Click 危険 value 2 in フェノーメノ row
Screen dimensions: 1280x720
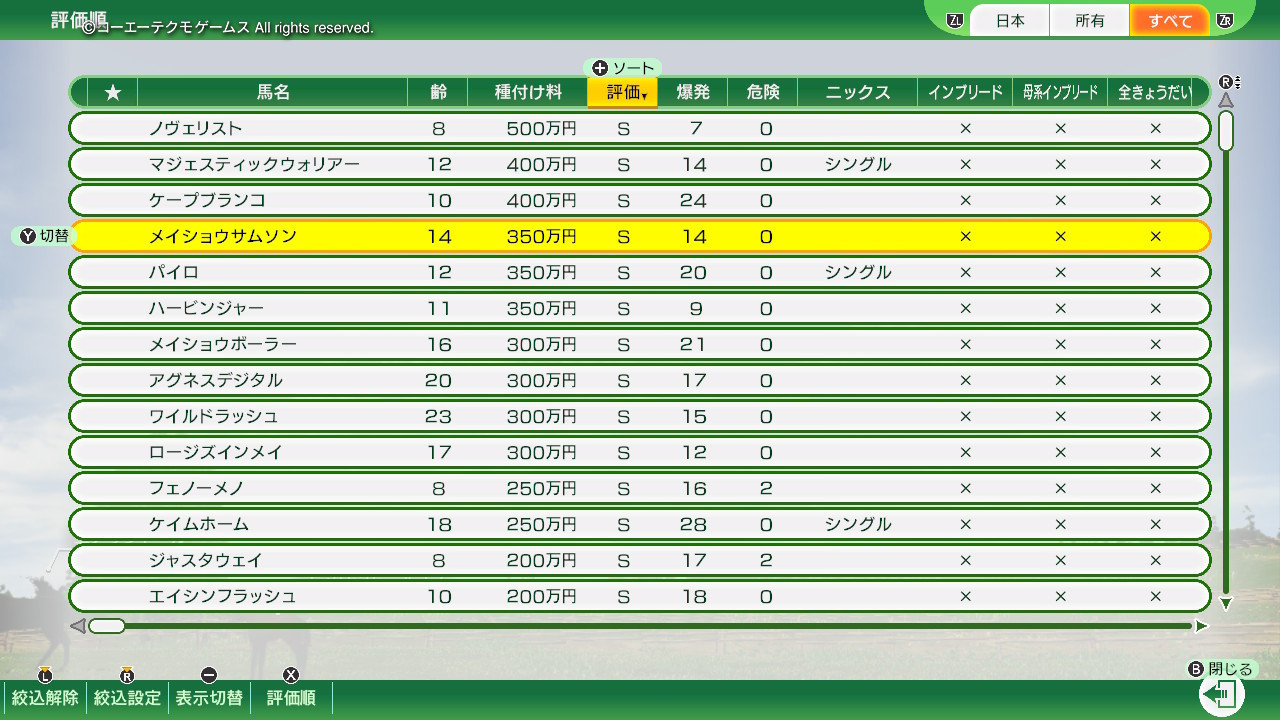tap(766, 489)
